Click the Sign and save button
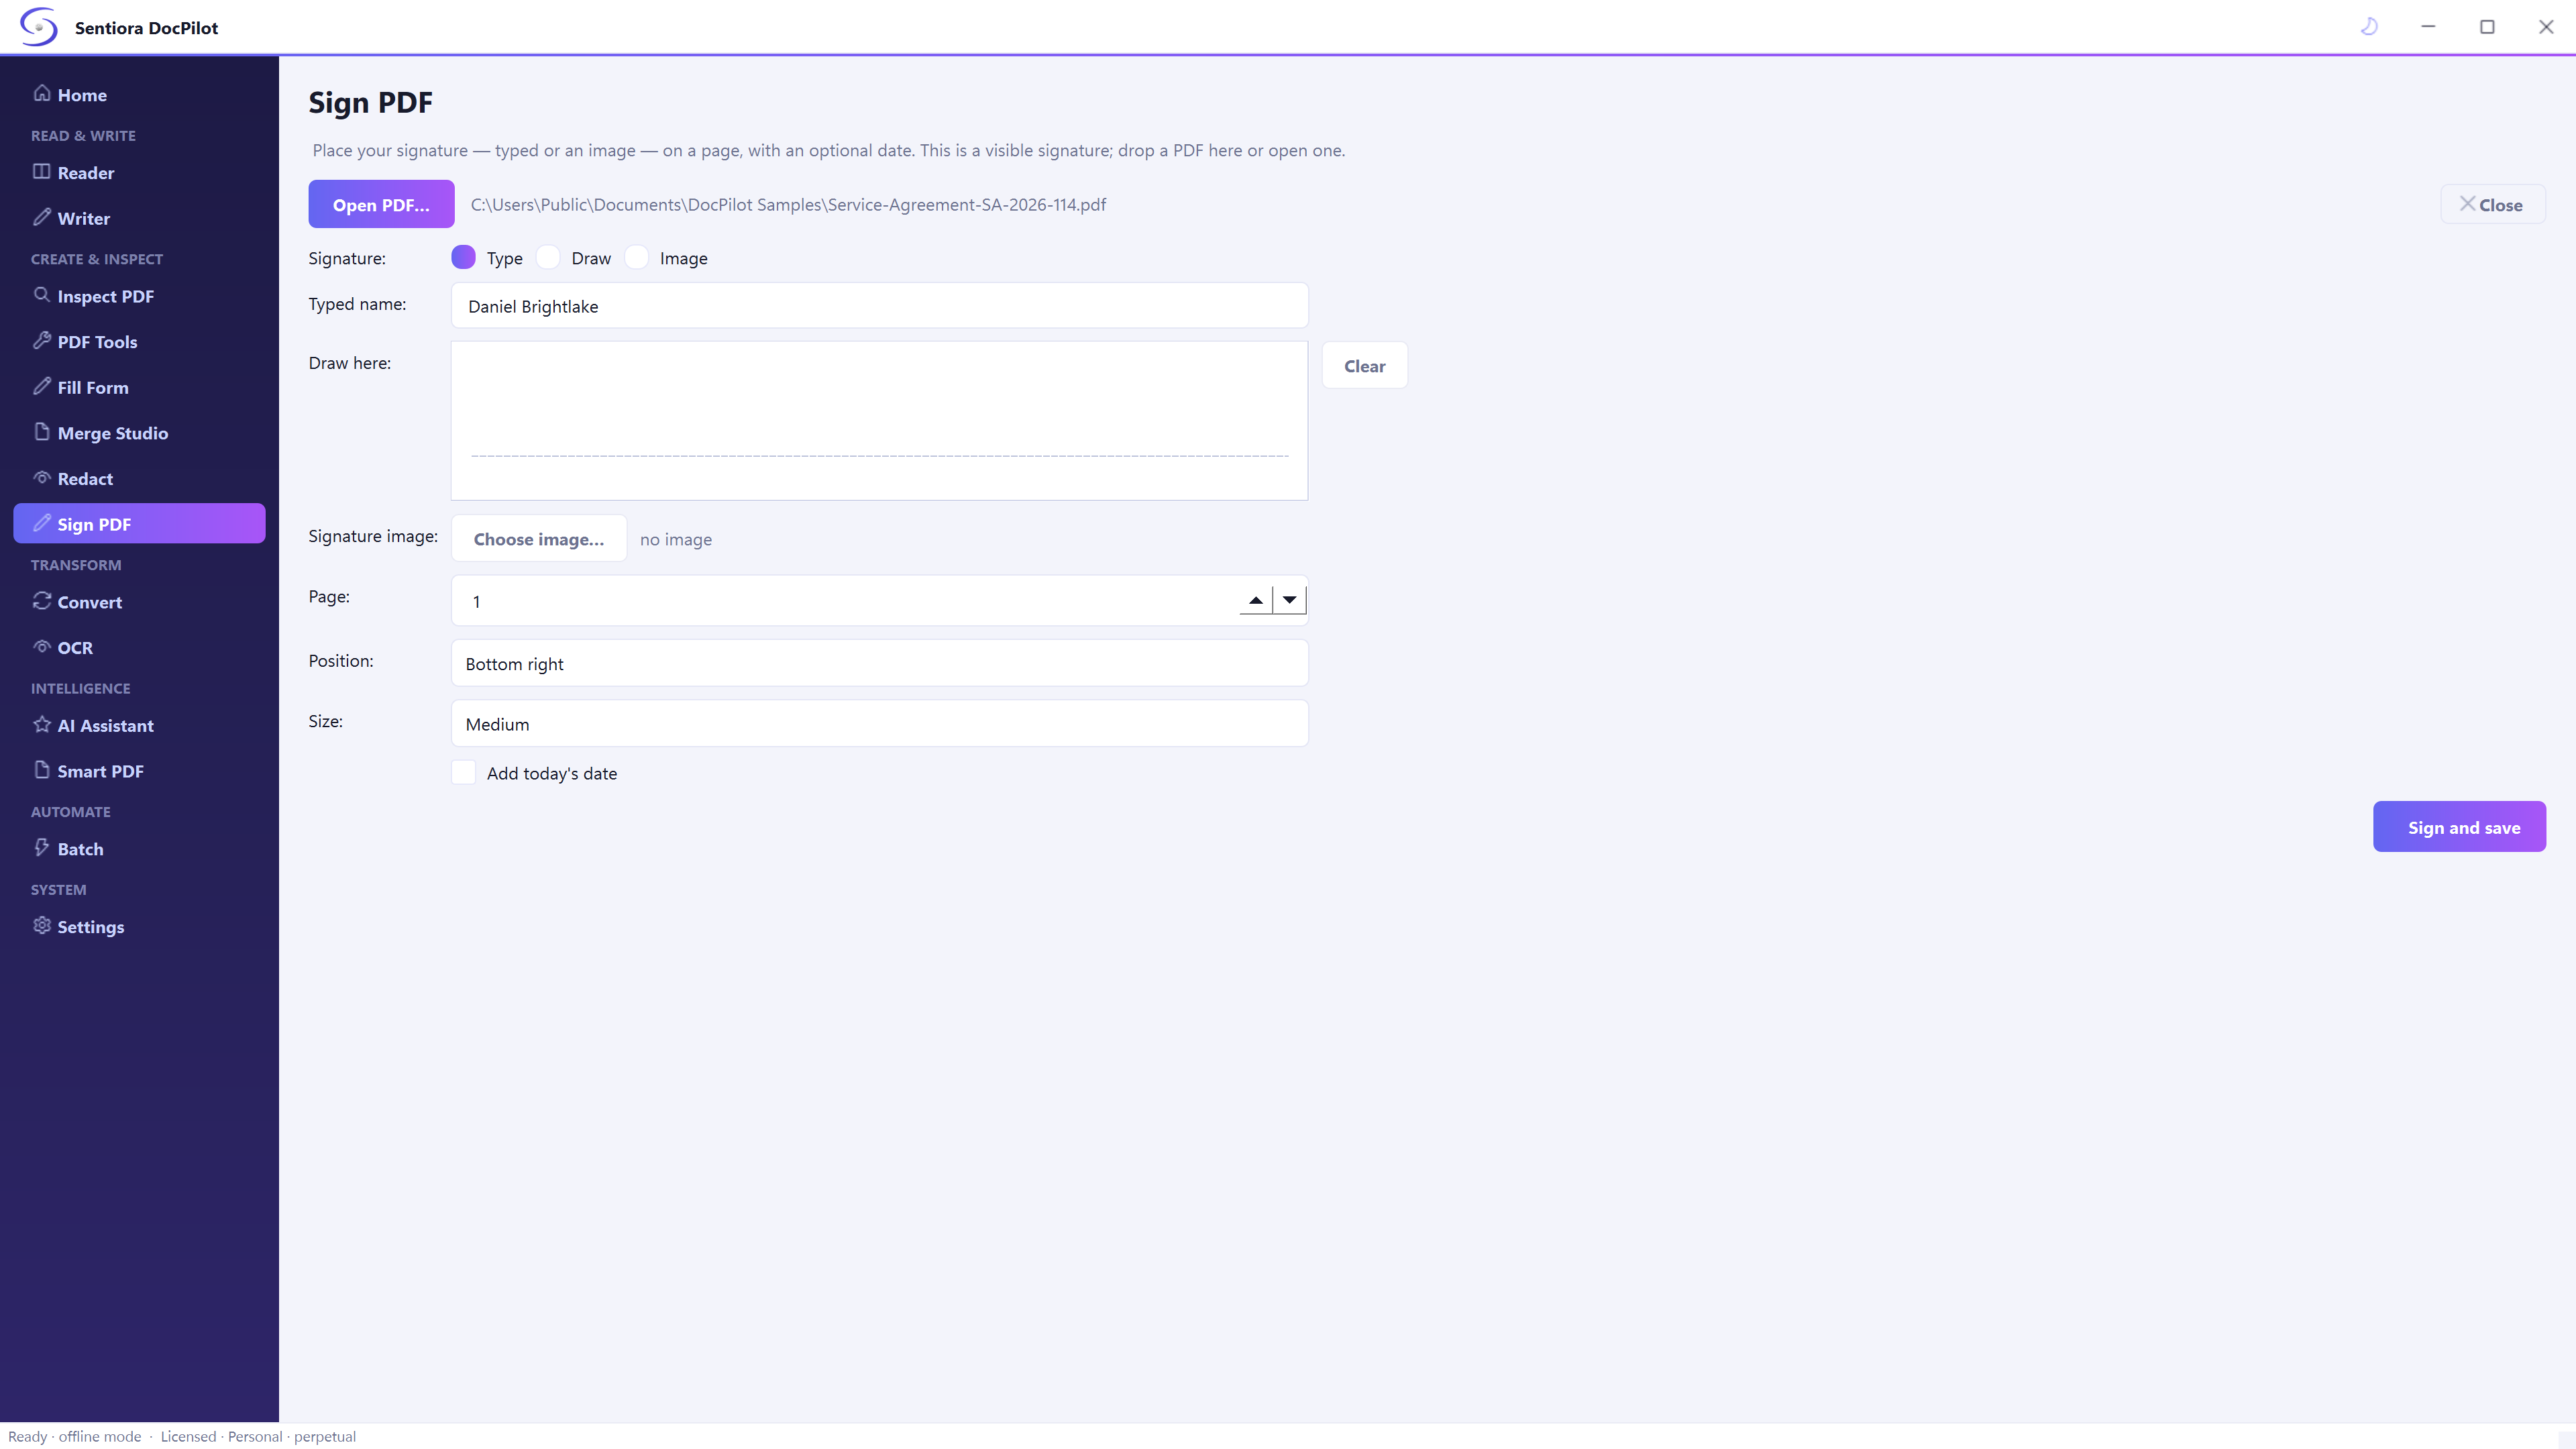The height and width of the screenshot is (1449, 2576). click(2459, 827)
